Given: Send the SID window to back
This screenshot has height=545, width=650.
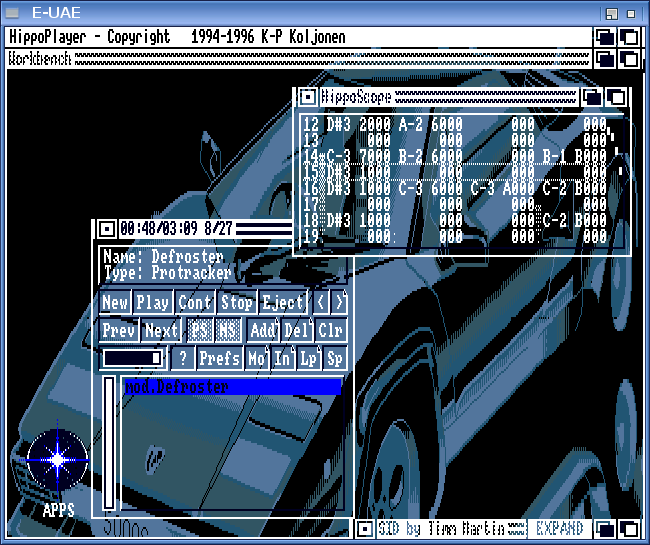Looking at the screenshot, I should click(x=605, y=529).
